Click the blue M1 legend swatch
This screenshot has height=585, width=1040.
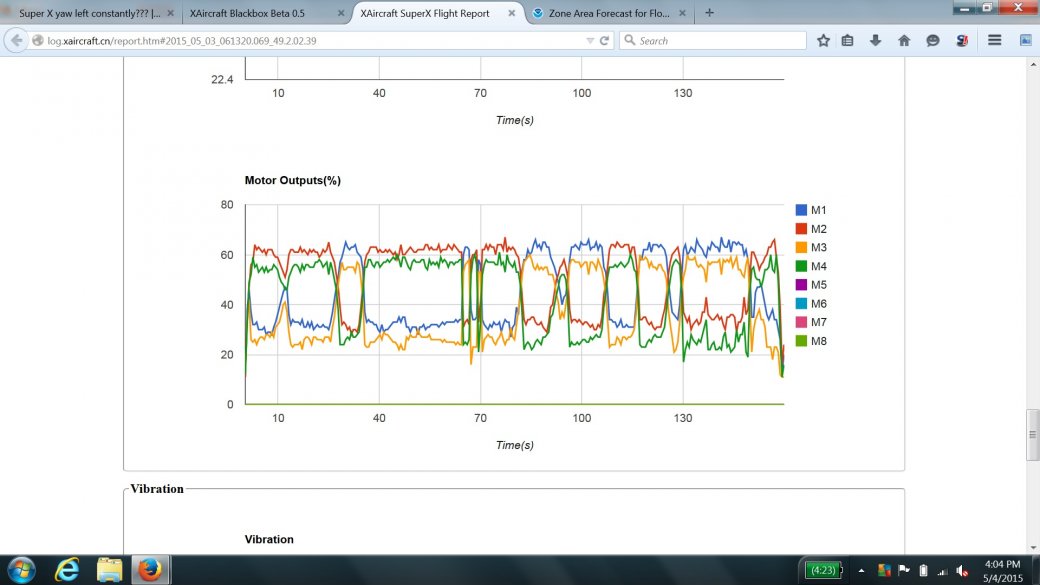pyautogui.click(x=801, y=210)
